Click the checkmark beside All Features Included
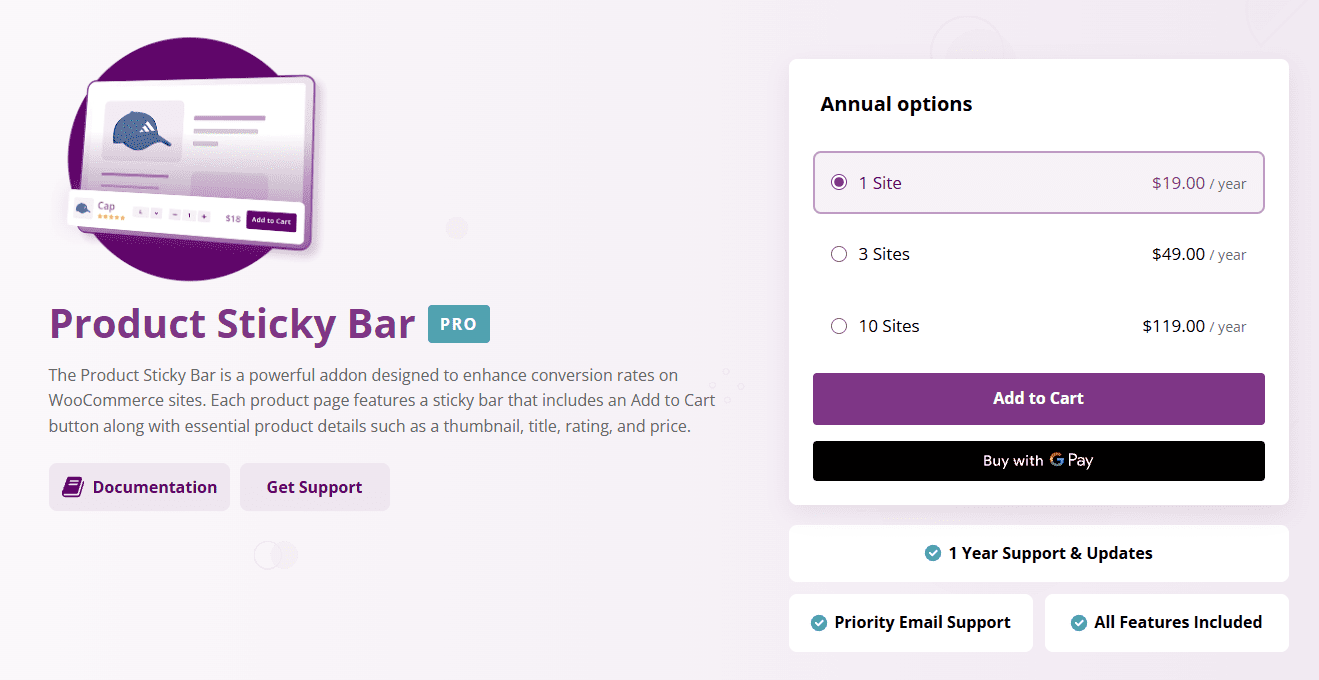Image resolution: width=1319 pixels, height=680 pixels. 1078,622
